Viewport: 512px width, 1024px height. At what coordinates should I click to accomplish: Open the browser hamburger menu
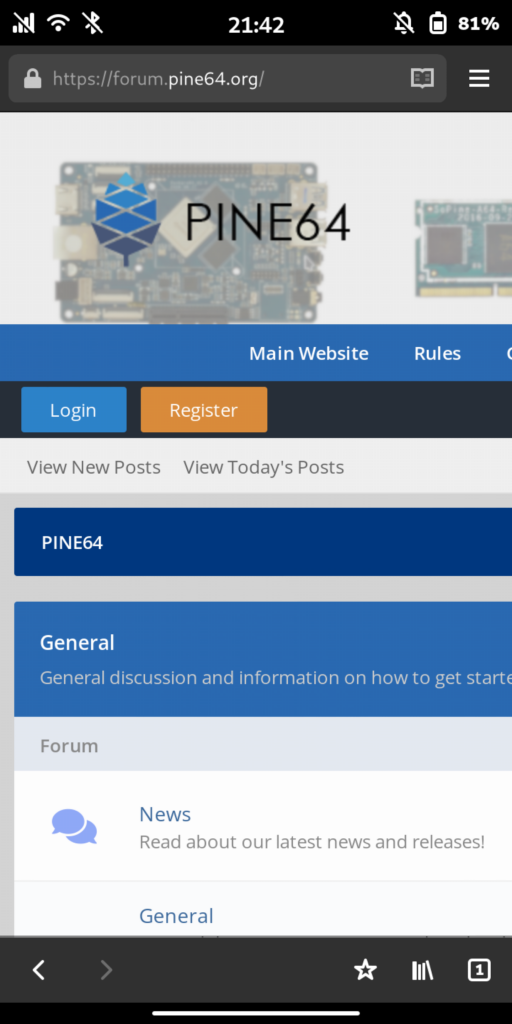479,79
